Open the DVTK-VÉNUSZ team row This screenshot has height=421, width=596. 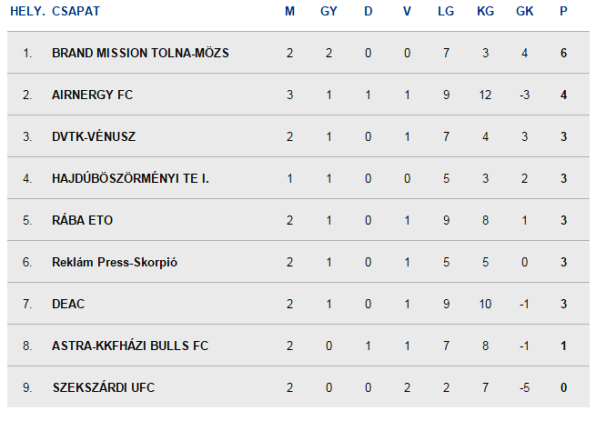[x=298, y=136]
